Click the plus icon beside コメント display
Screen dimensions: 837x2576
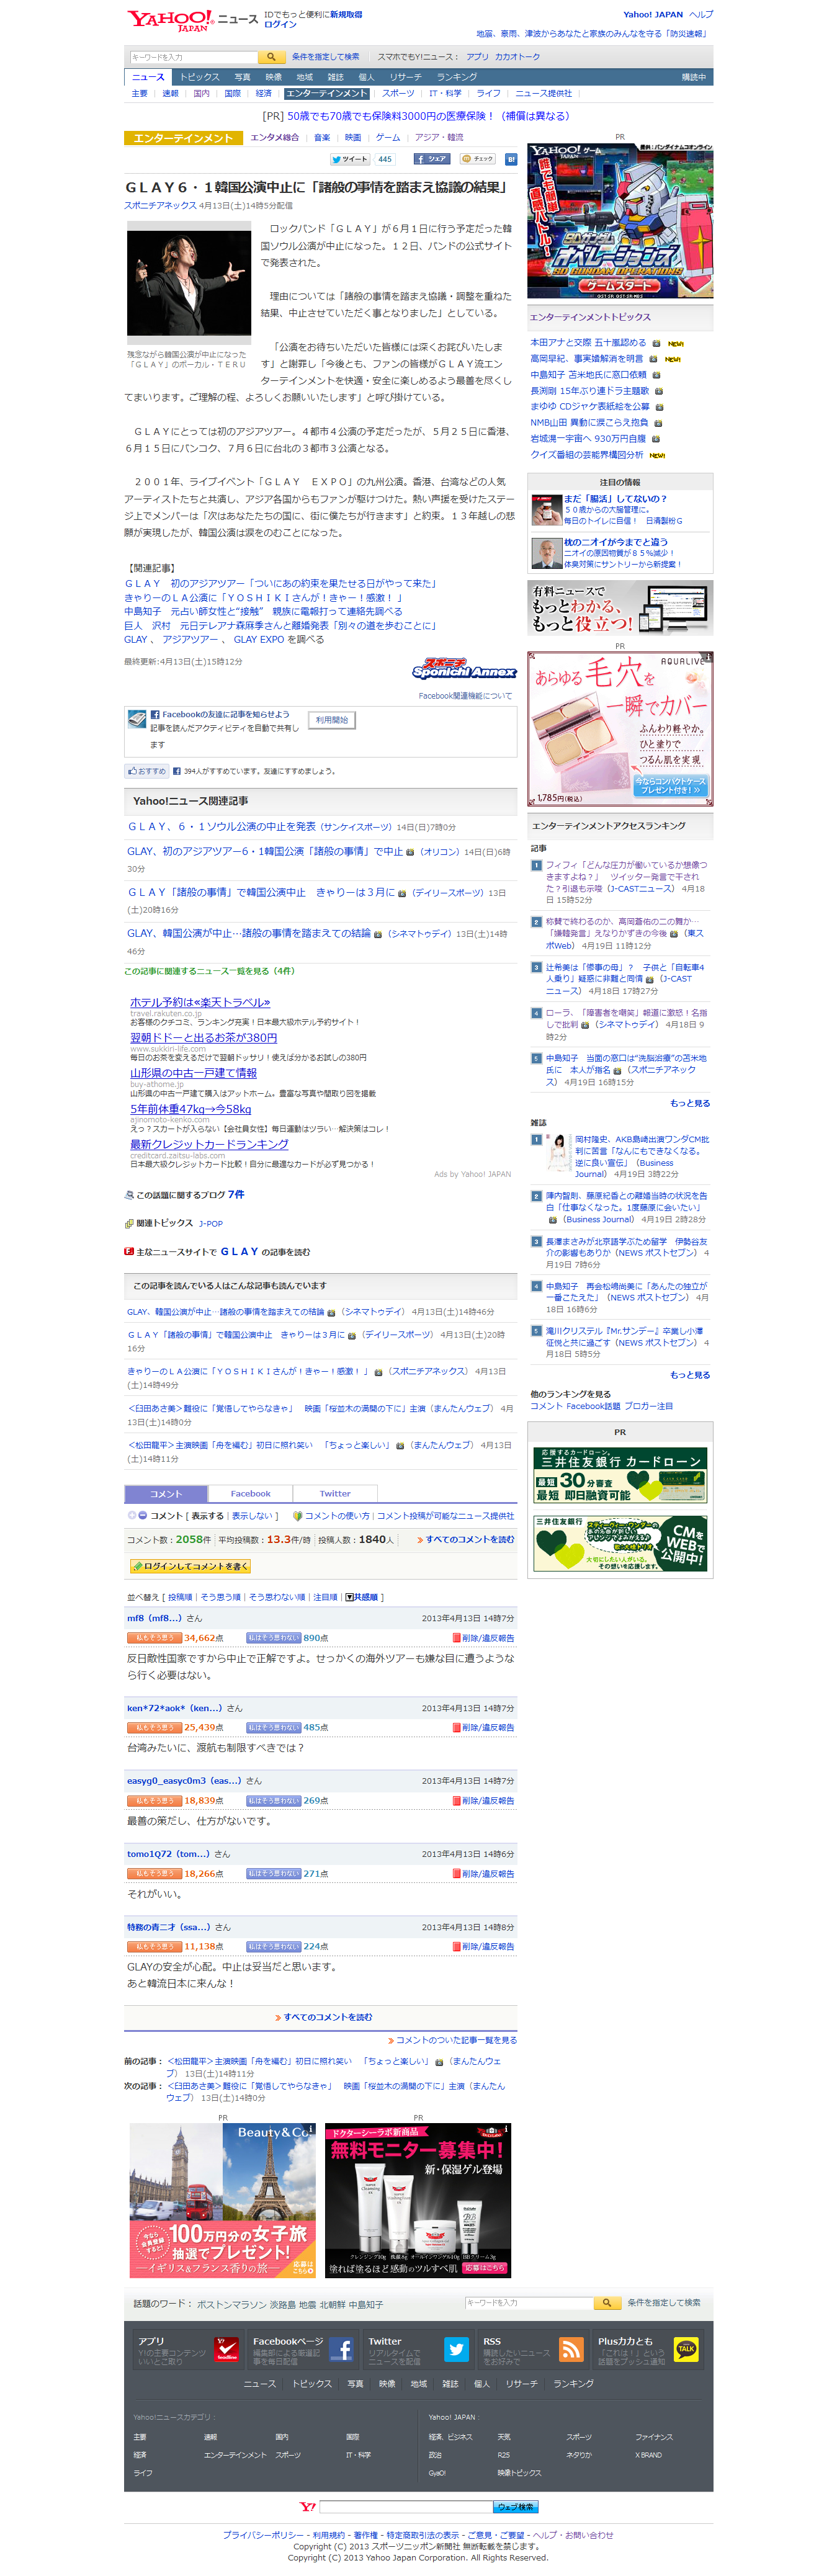tap(131, 1516)
